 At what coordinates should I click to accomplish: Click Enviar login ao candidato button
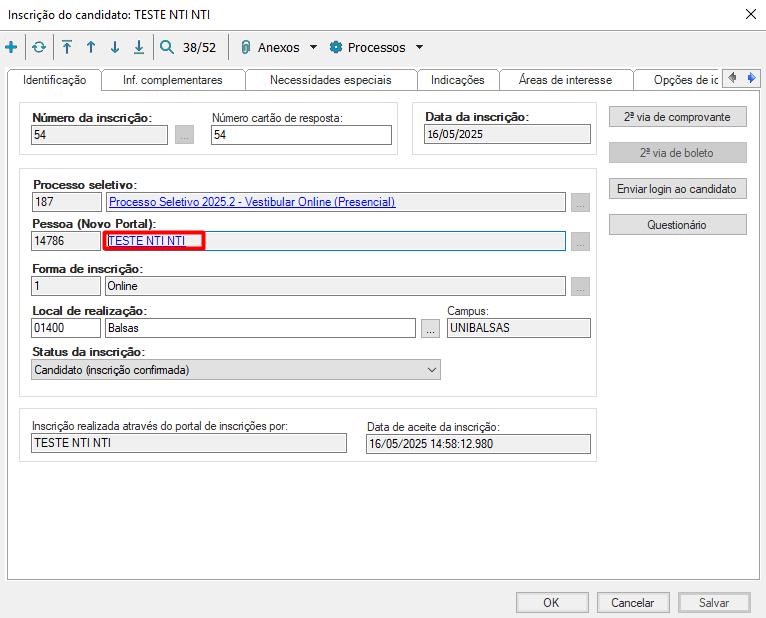click(x=677, y=189)
